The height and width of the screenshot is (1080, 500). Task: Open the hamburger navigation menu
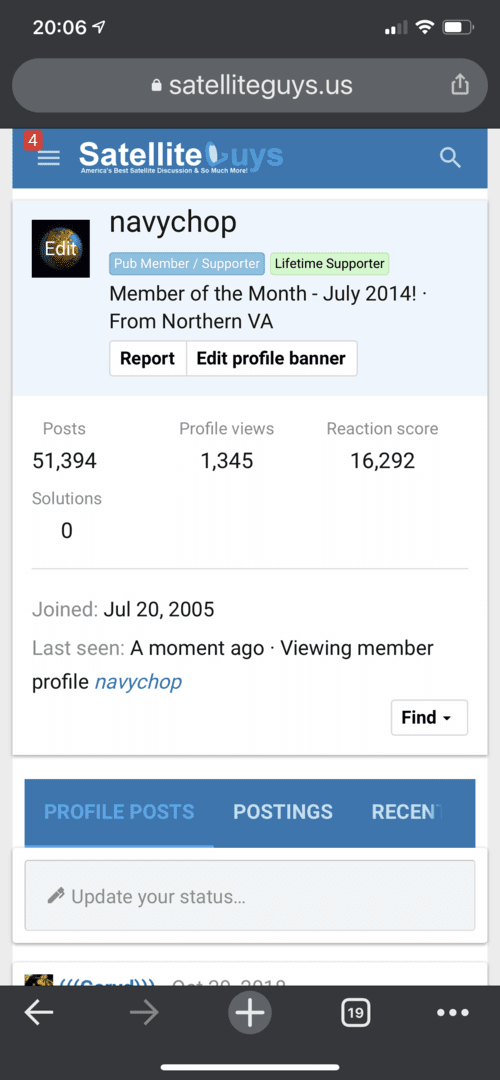tap(48, 158)
